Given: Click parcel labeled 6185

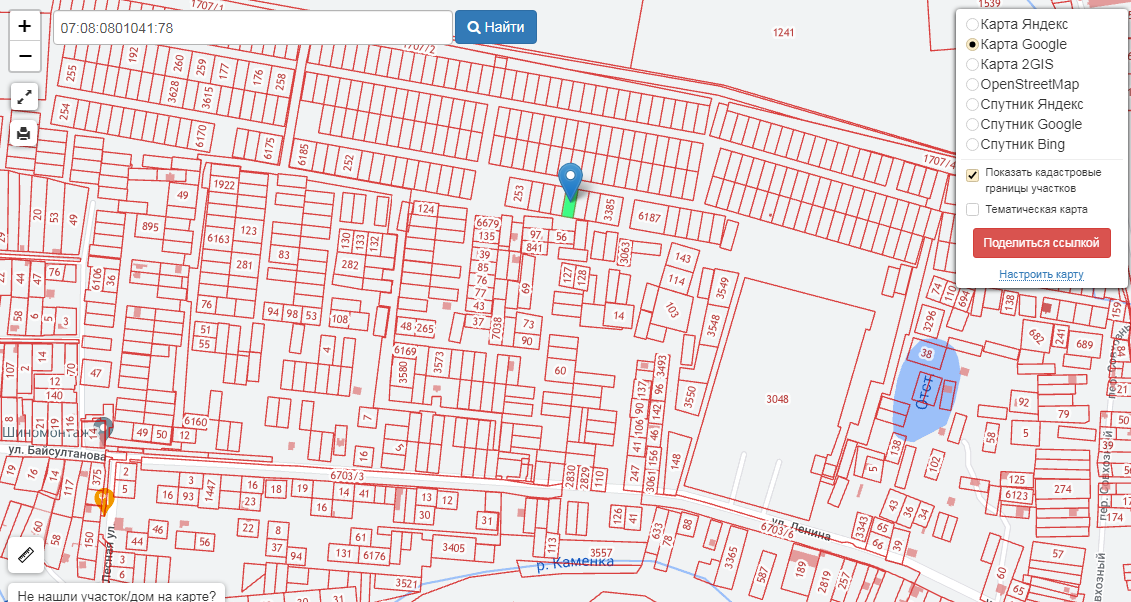Looking at the screenshot, I should [303, 154].
